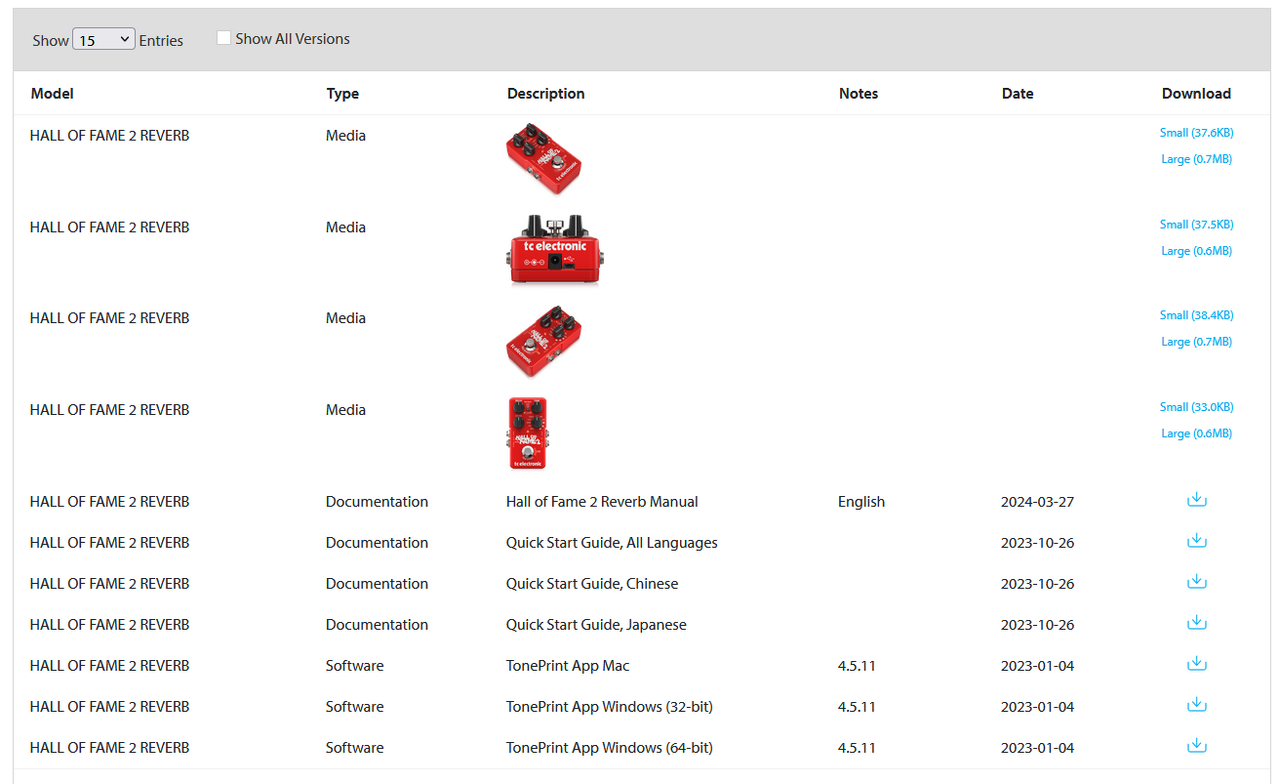This screenshot has height=784, width=1280.
Task: Open Small (38.4KB) image link
Action: [1196, 315]
